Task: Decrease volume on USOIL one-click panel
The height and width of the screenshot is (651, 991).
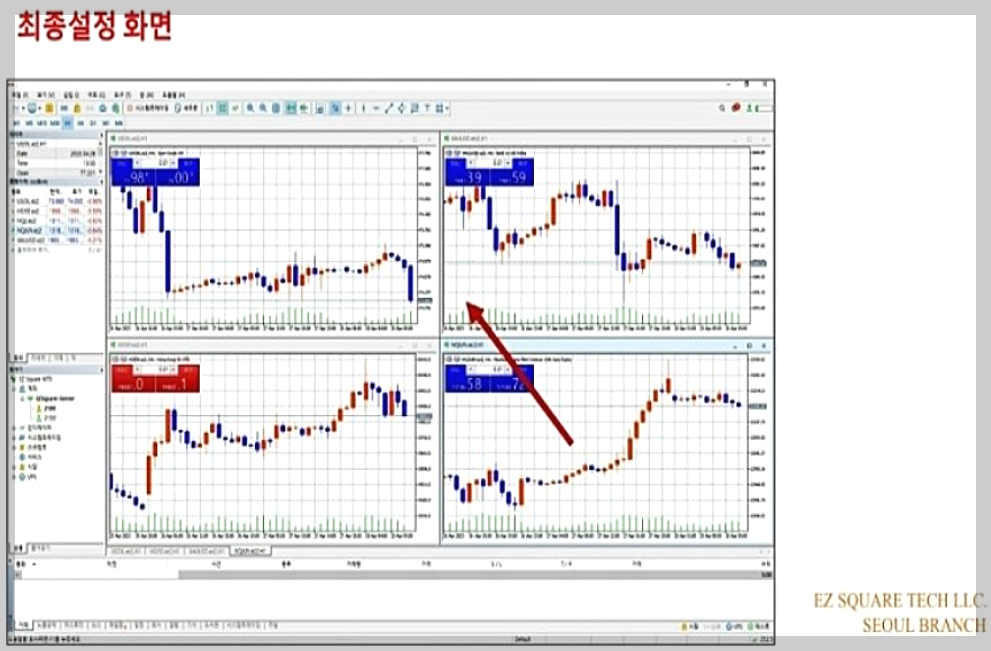Action: tap(137, 163)
